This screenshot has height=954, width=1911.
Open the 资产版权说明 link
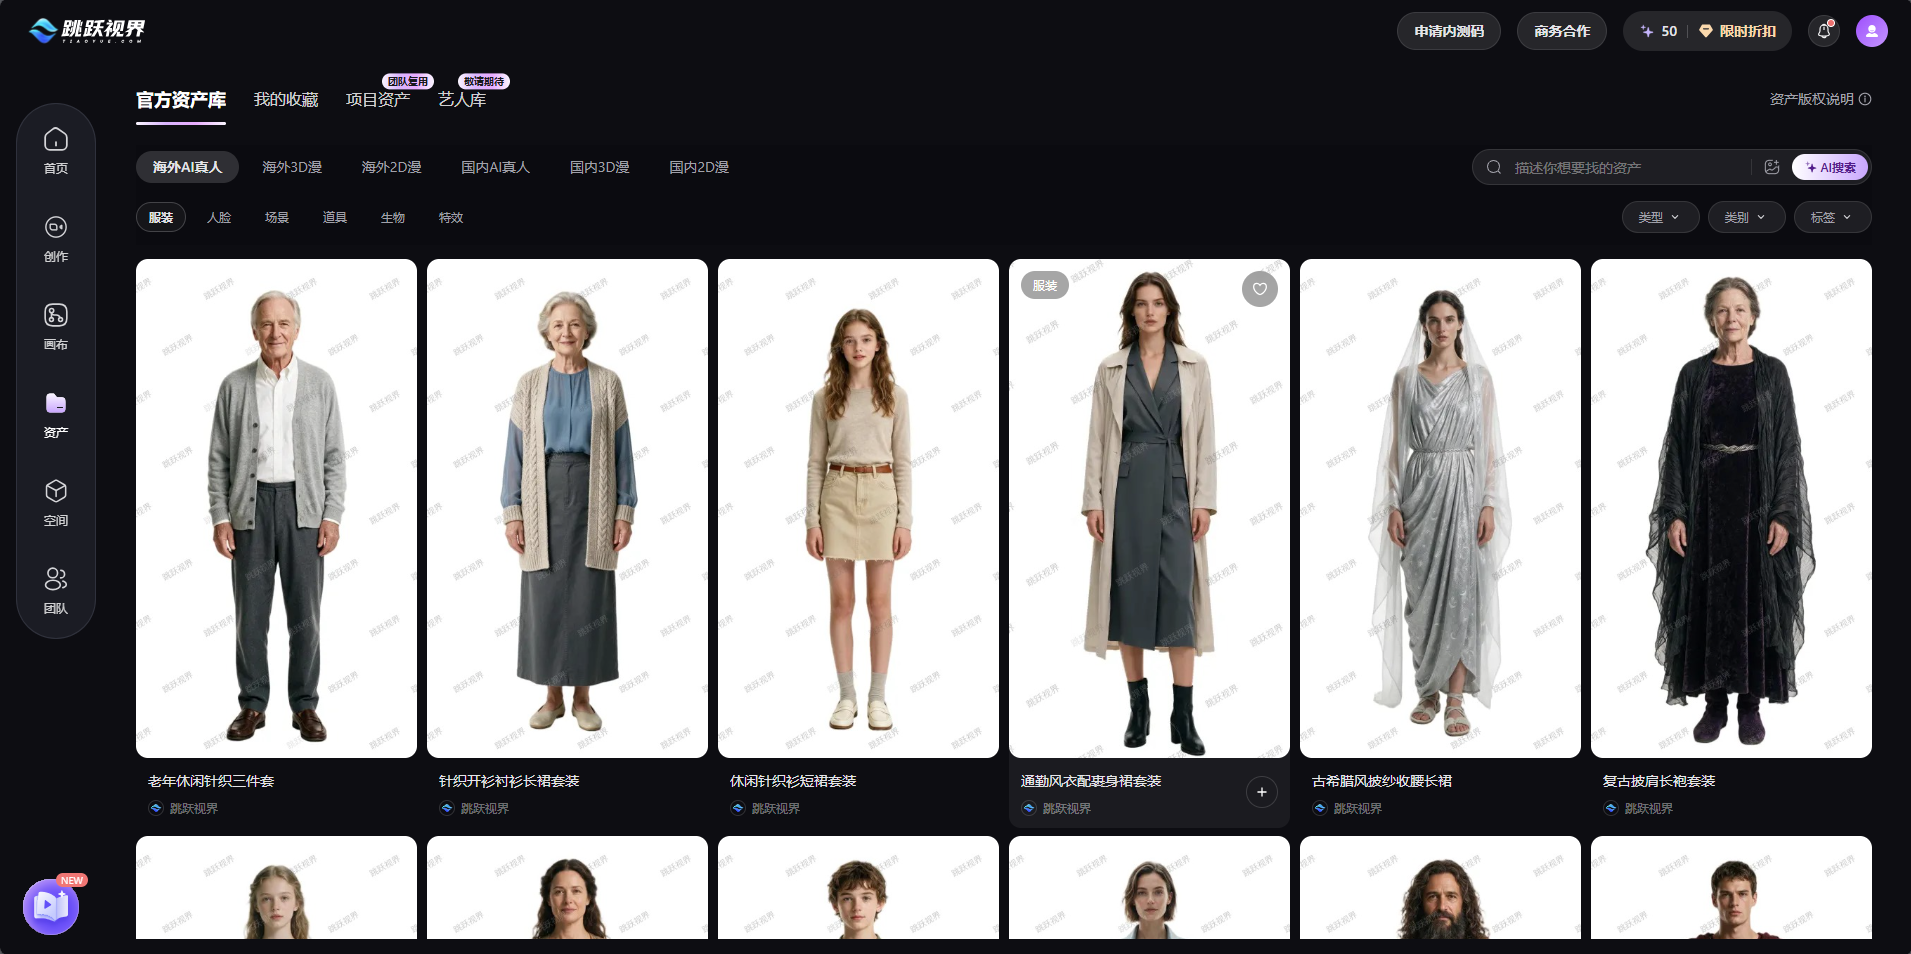1811,99
